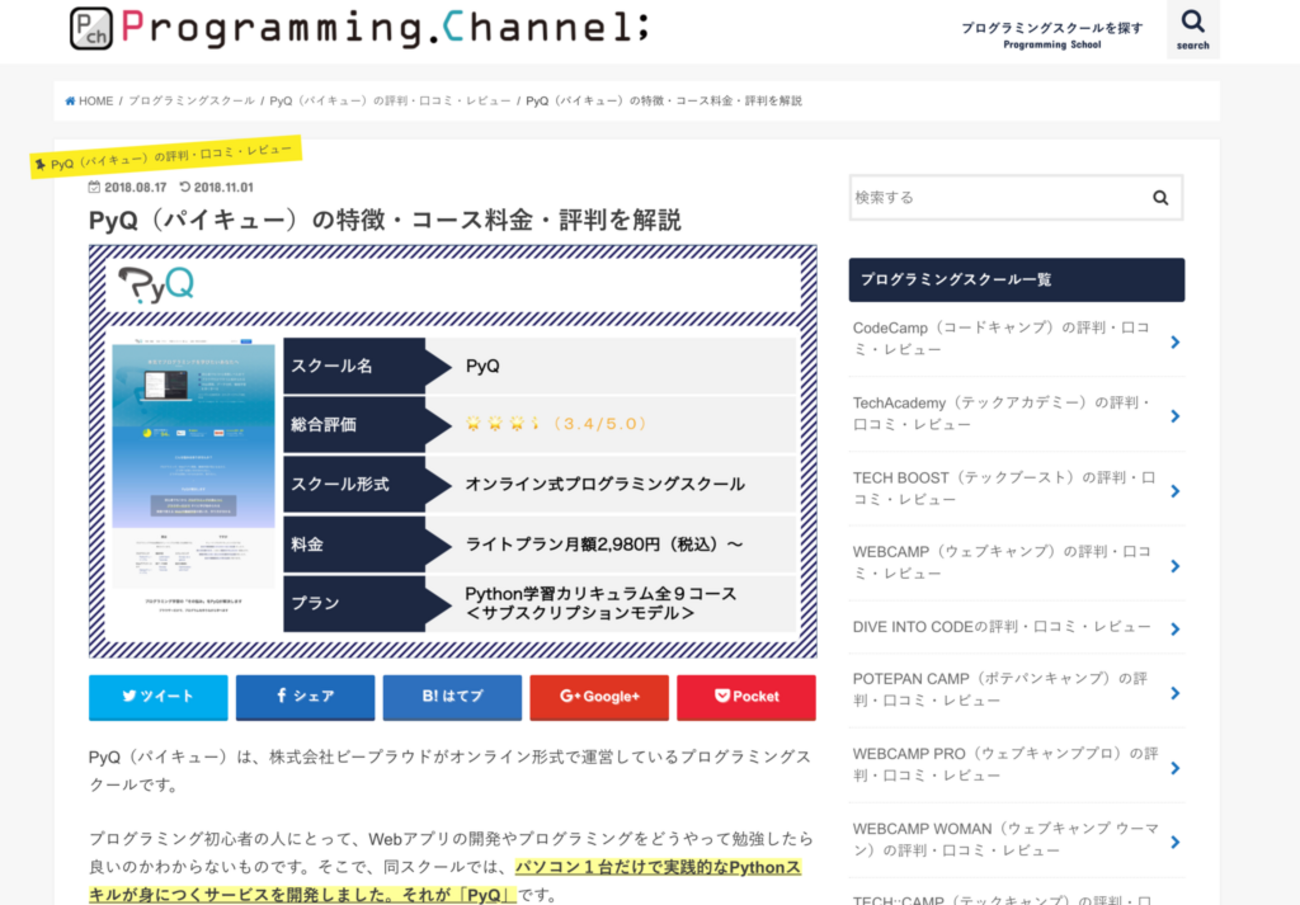The width and height of the screenshot is (1300, 905).
Task: Go to HOME breadcrumb
Action: tap(89, 101)
